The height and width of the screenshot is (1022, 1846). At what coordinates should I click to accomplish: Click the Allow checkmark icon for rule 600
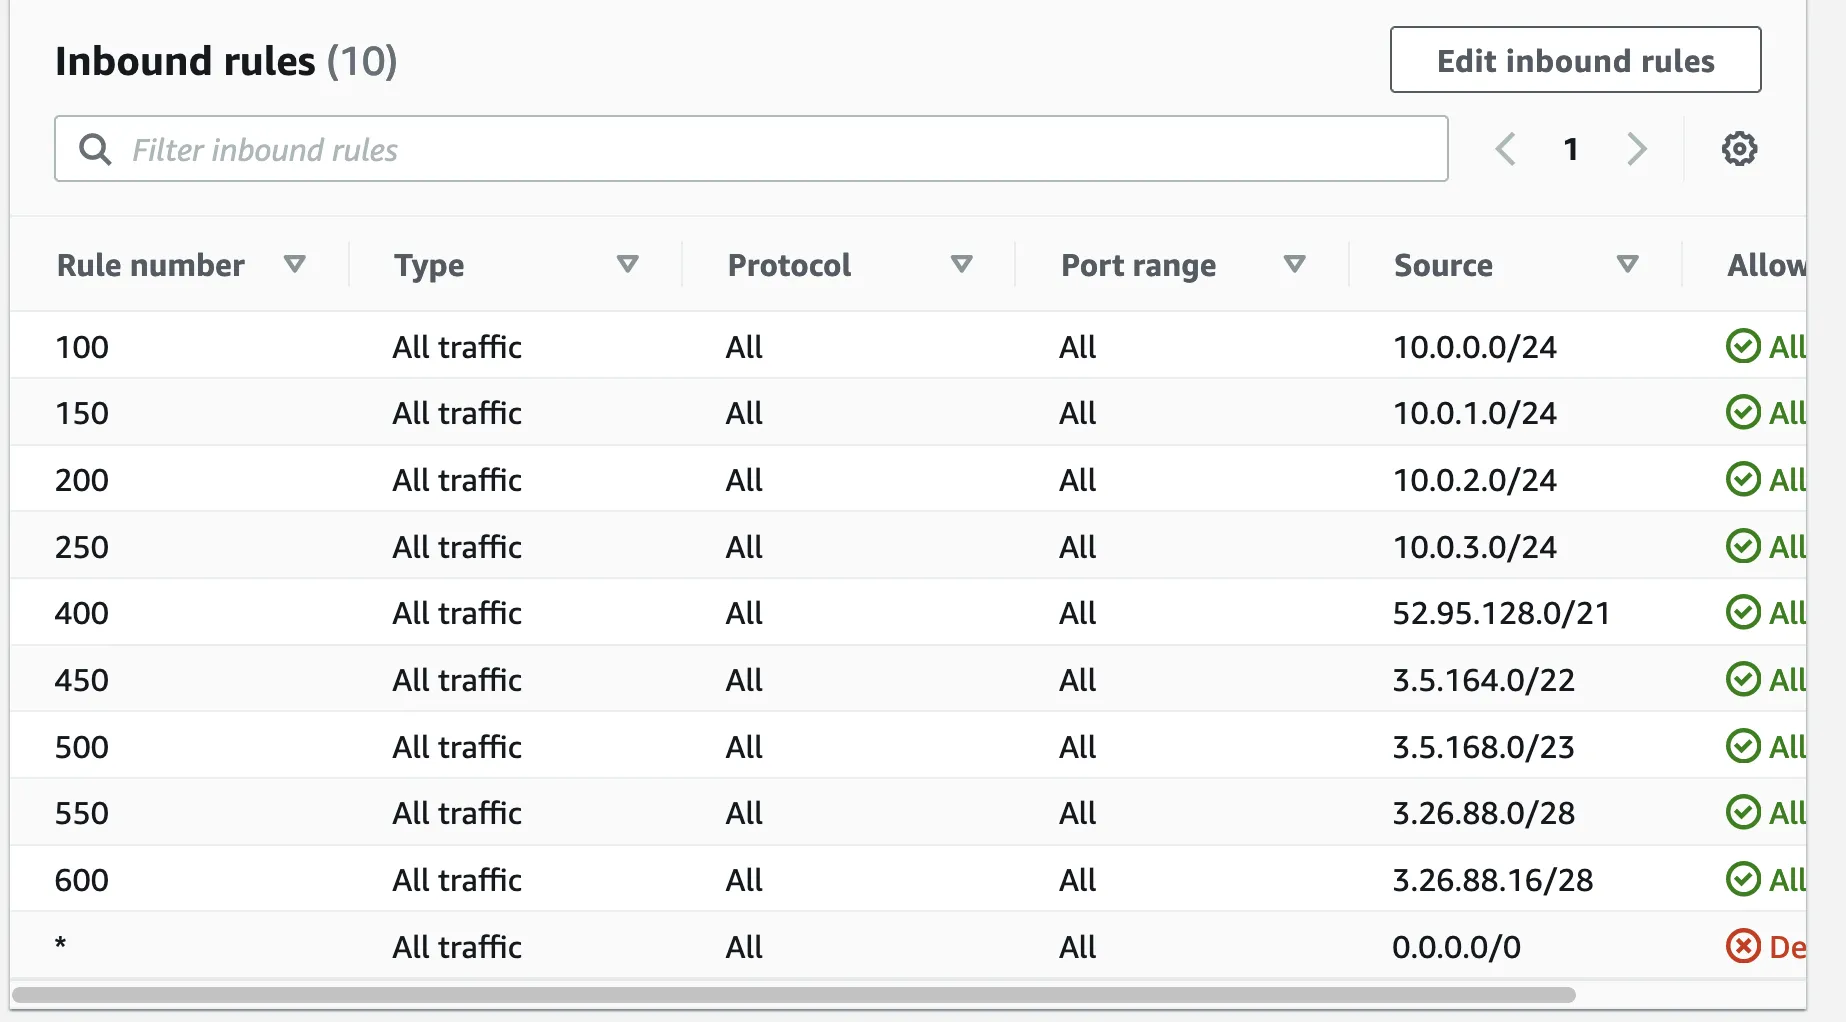(x=1743, y=879)
